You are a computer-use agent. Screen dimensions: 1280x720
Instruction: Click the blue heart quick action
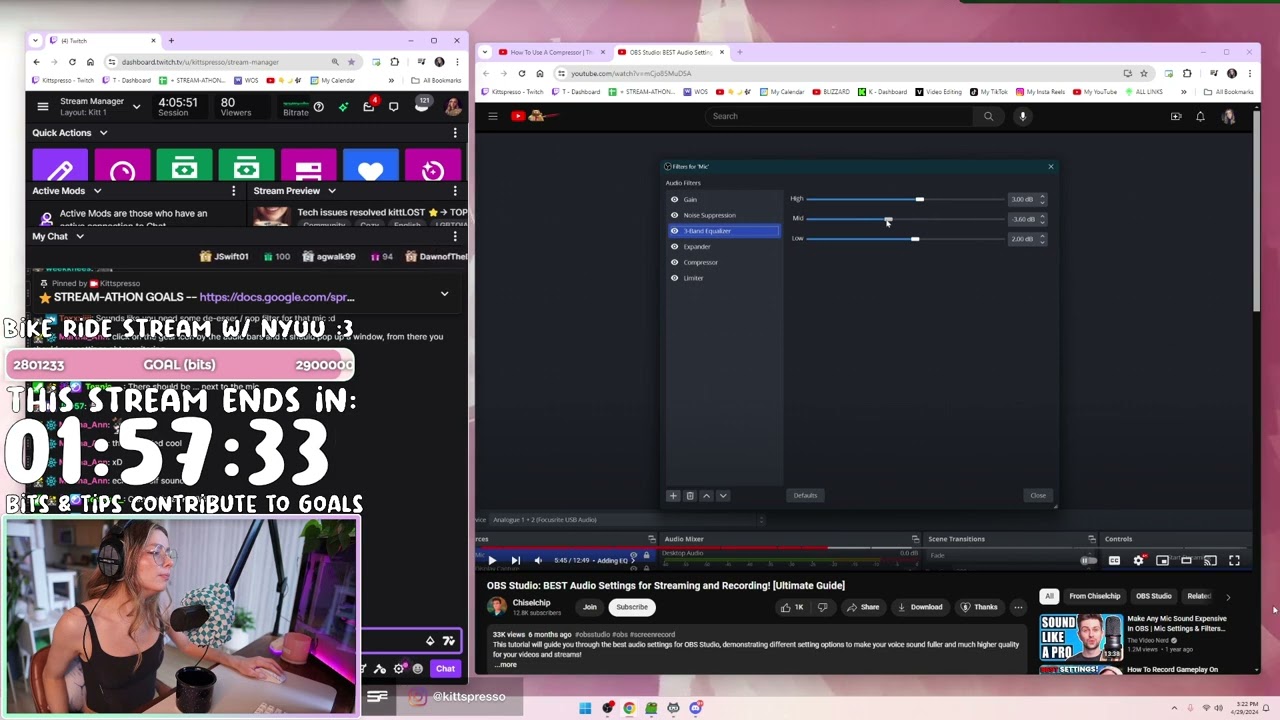pyautogui.click(x=370, y=167)
